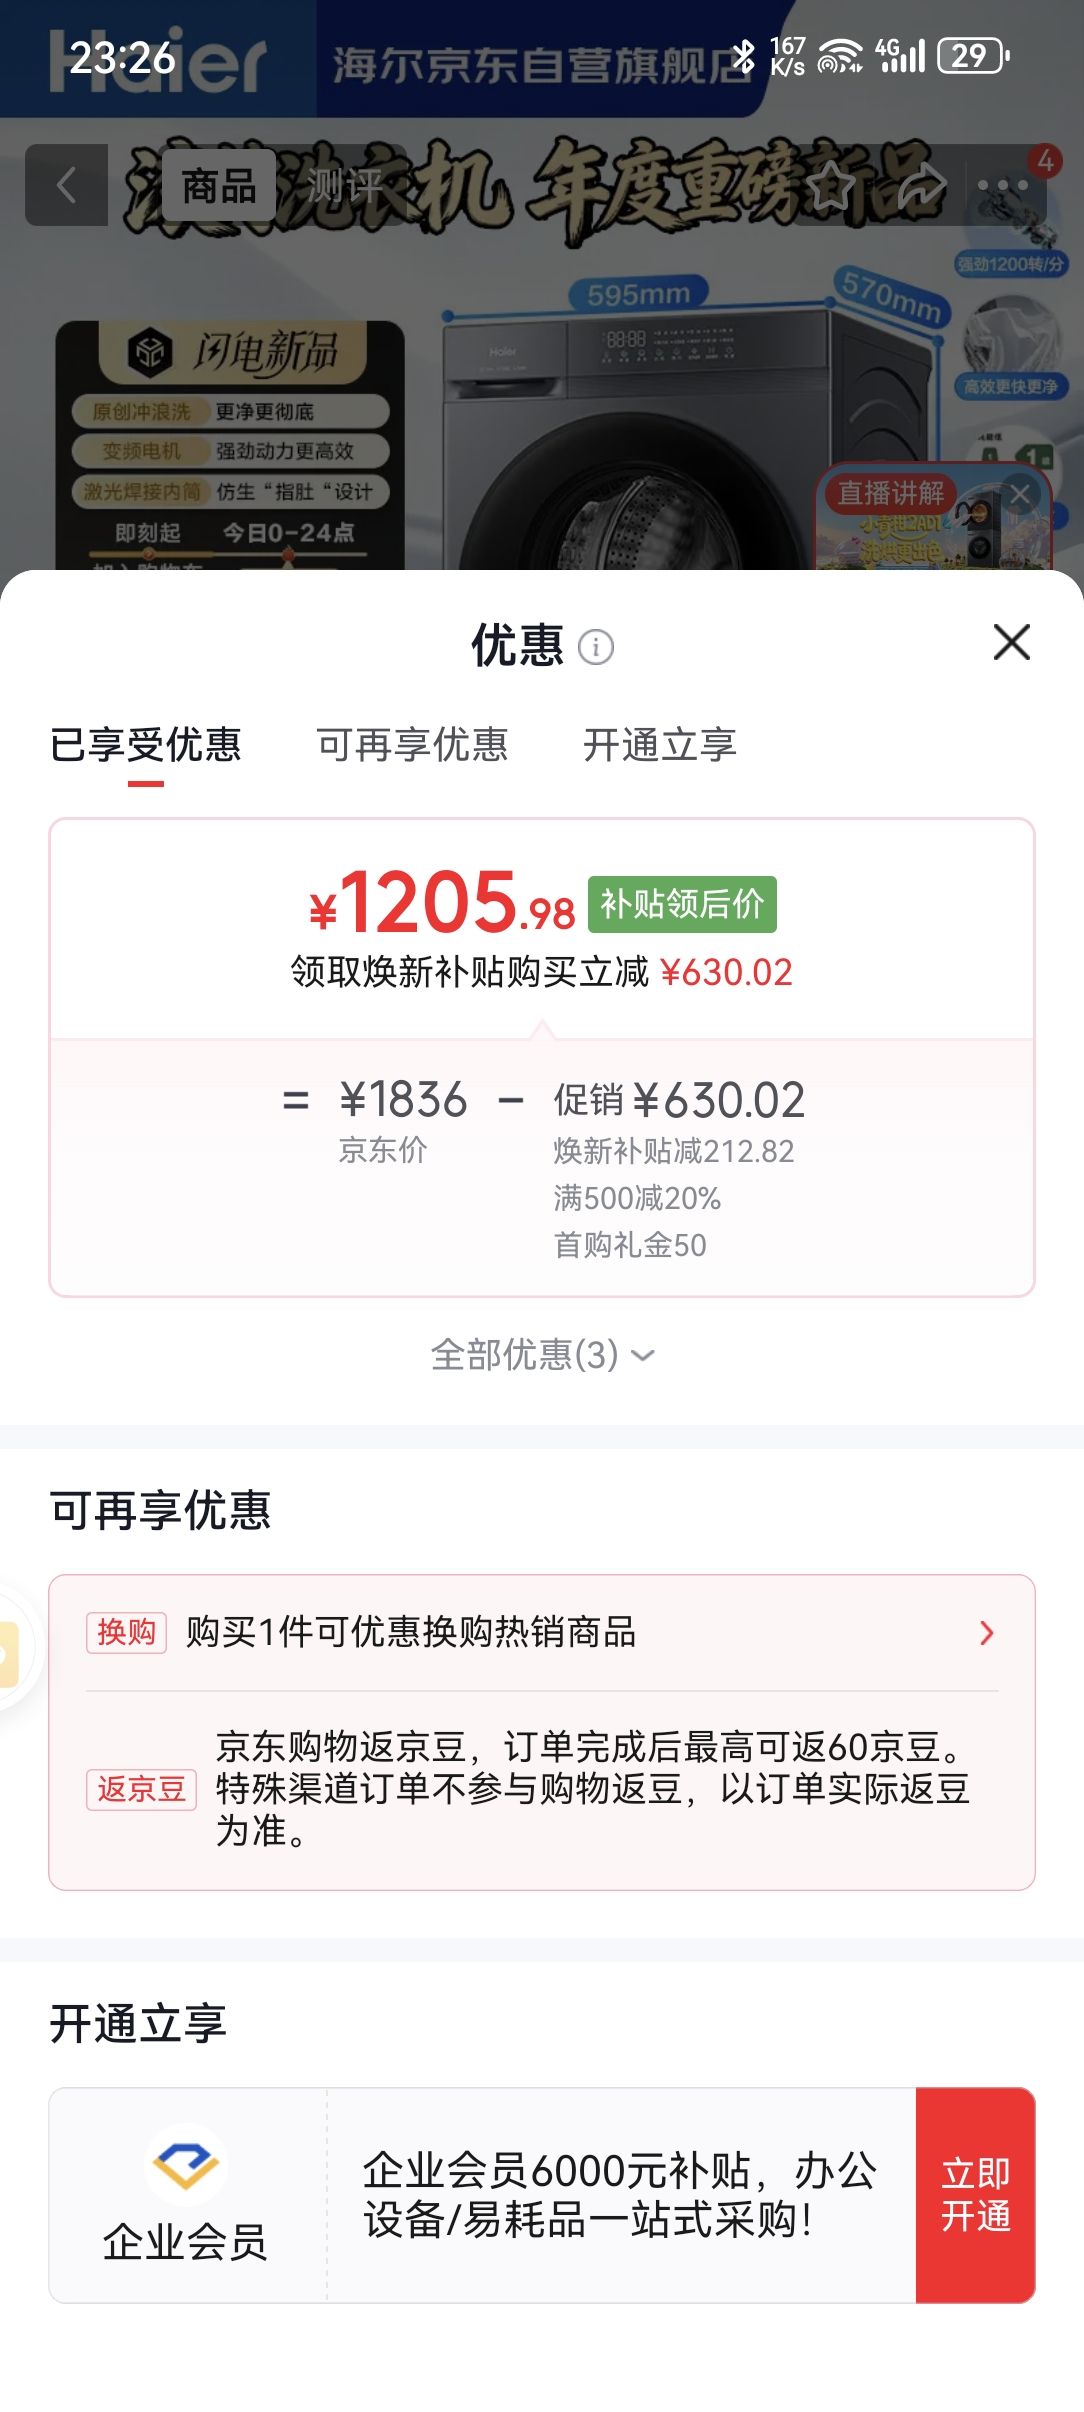Open the three-dot more menu
The image size is (1084, 2412).
(x=1003, y=186)
